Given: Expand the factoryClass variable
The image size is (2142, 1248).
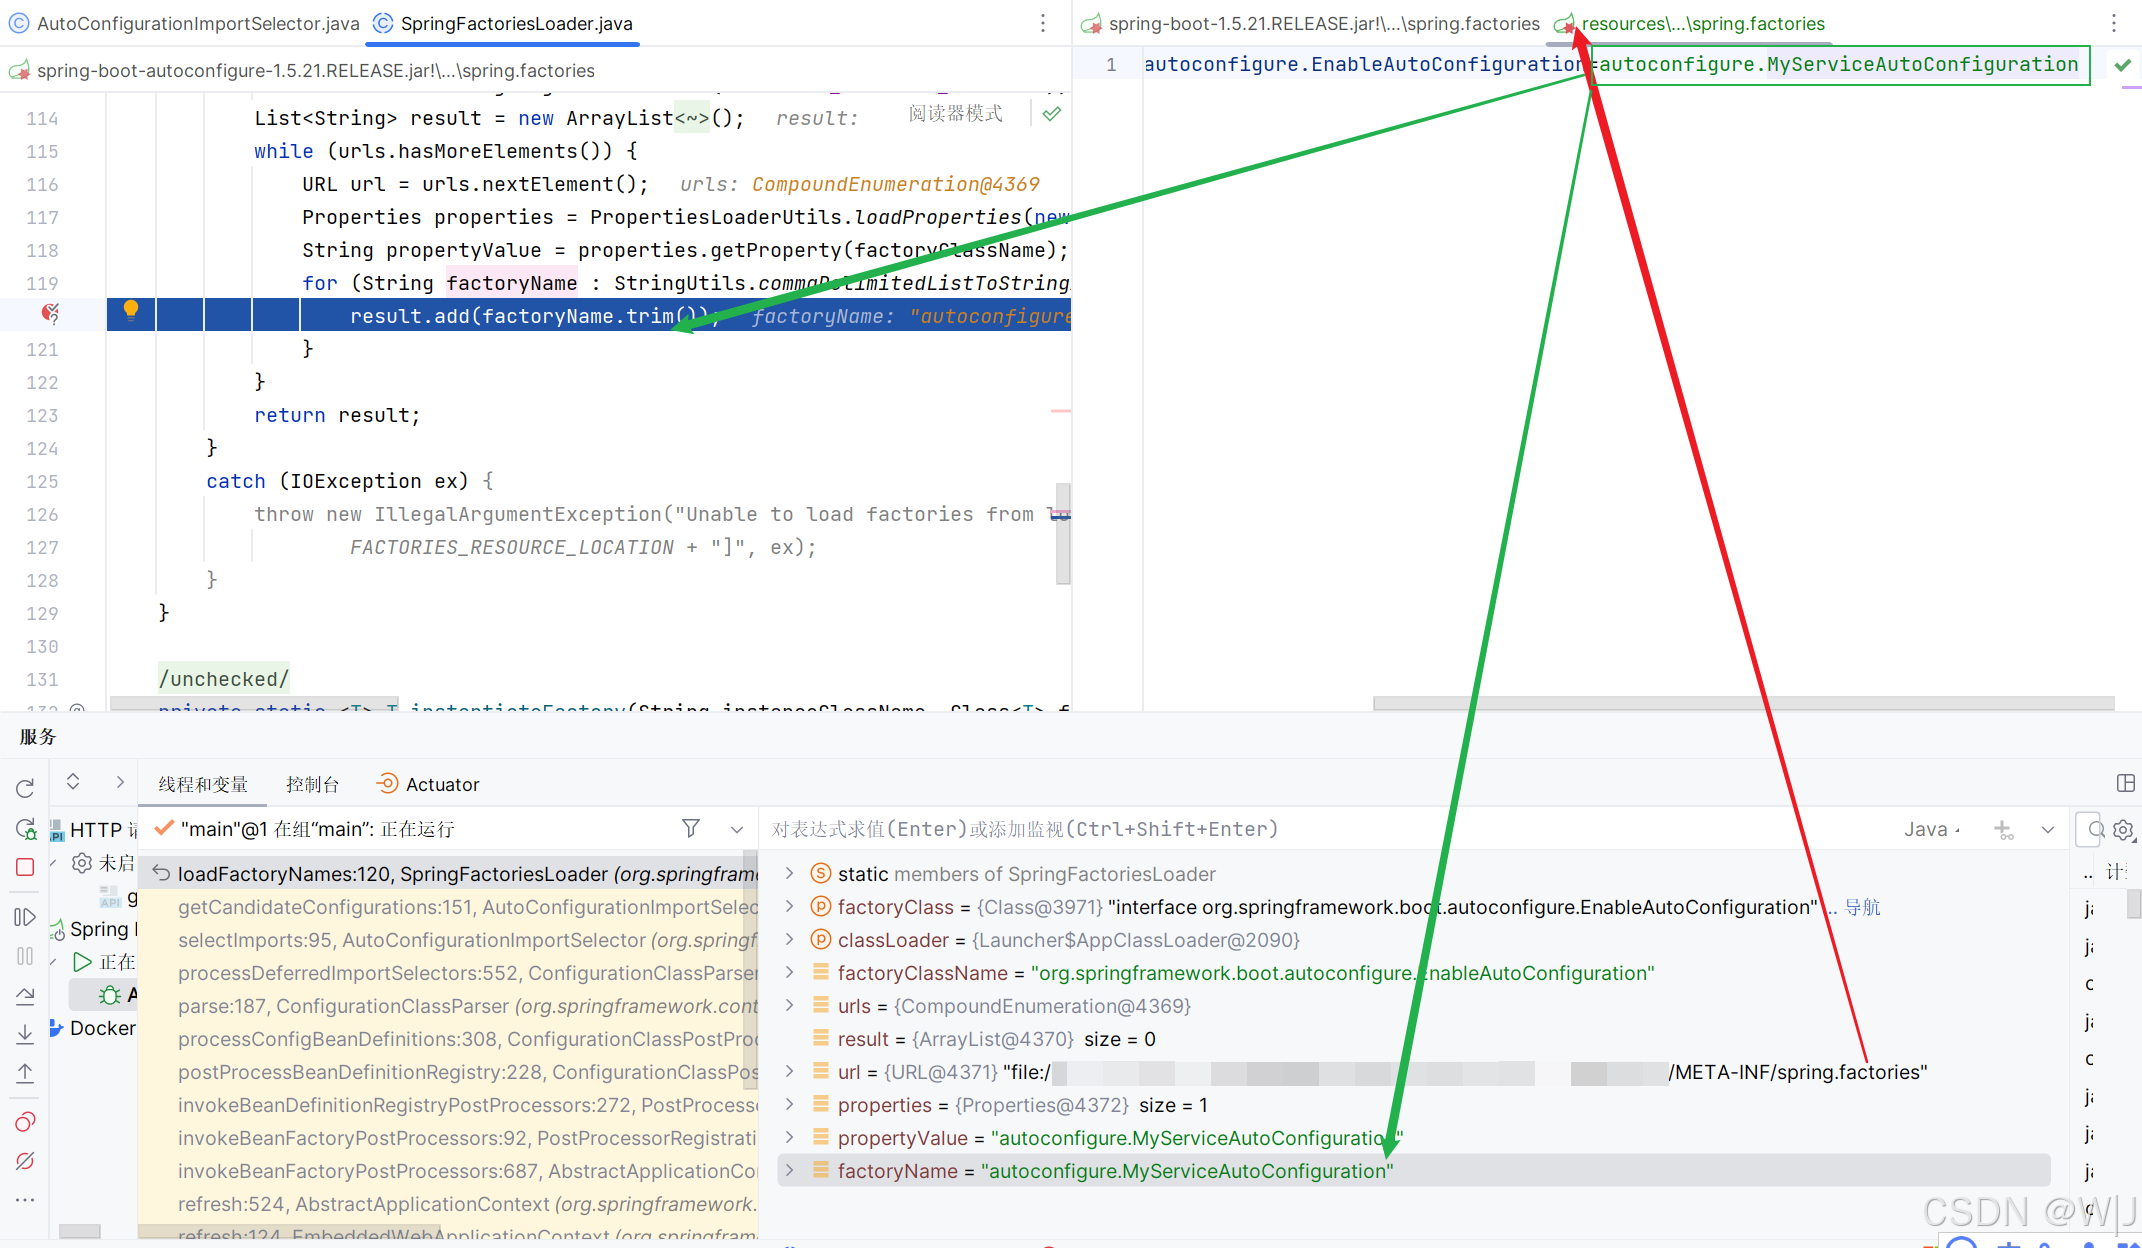Looking at the screenshot, I should [789, 907].
